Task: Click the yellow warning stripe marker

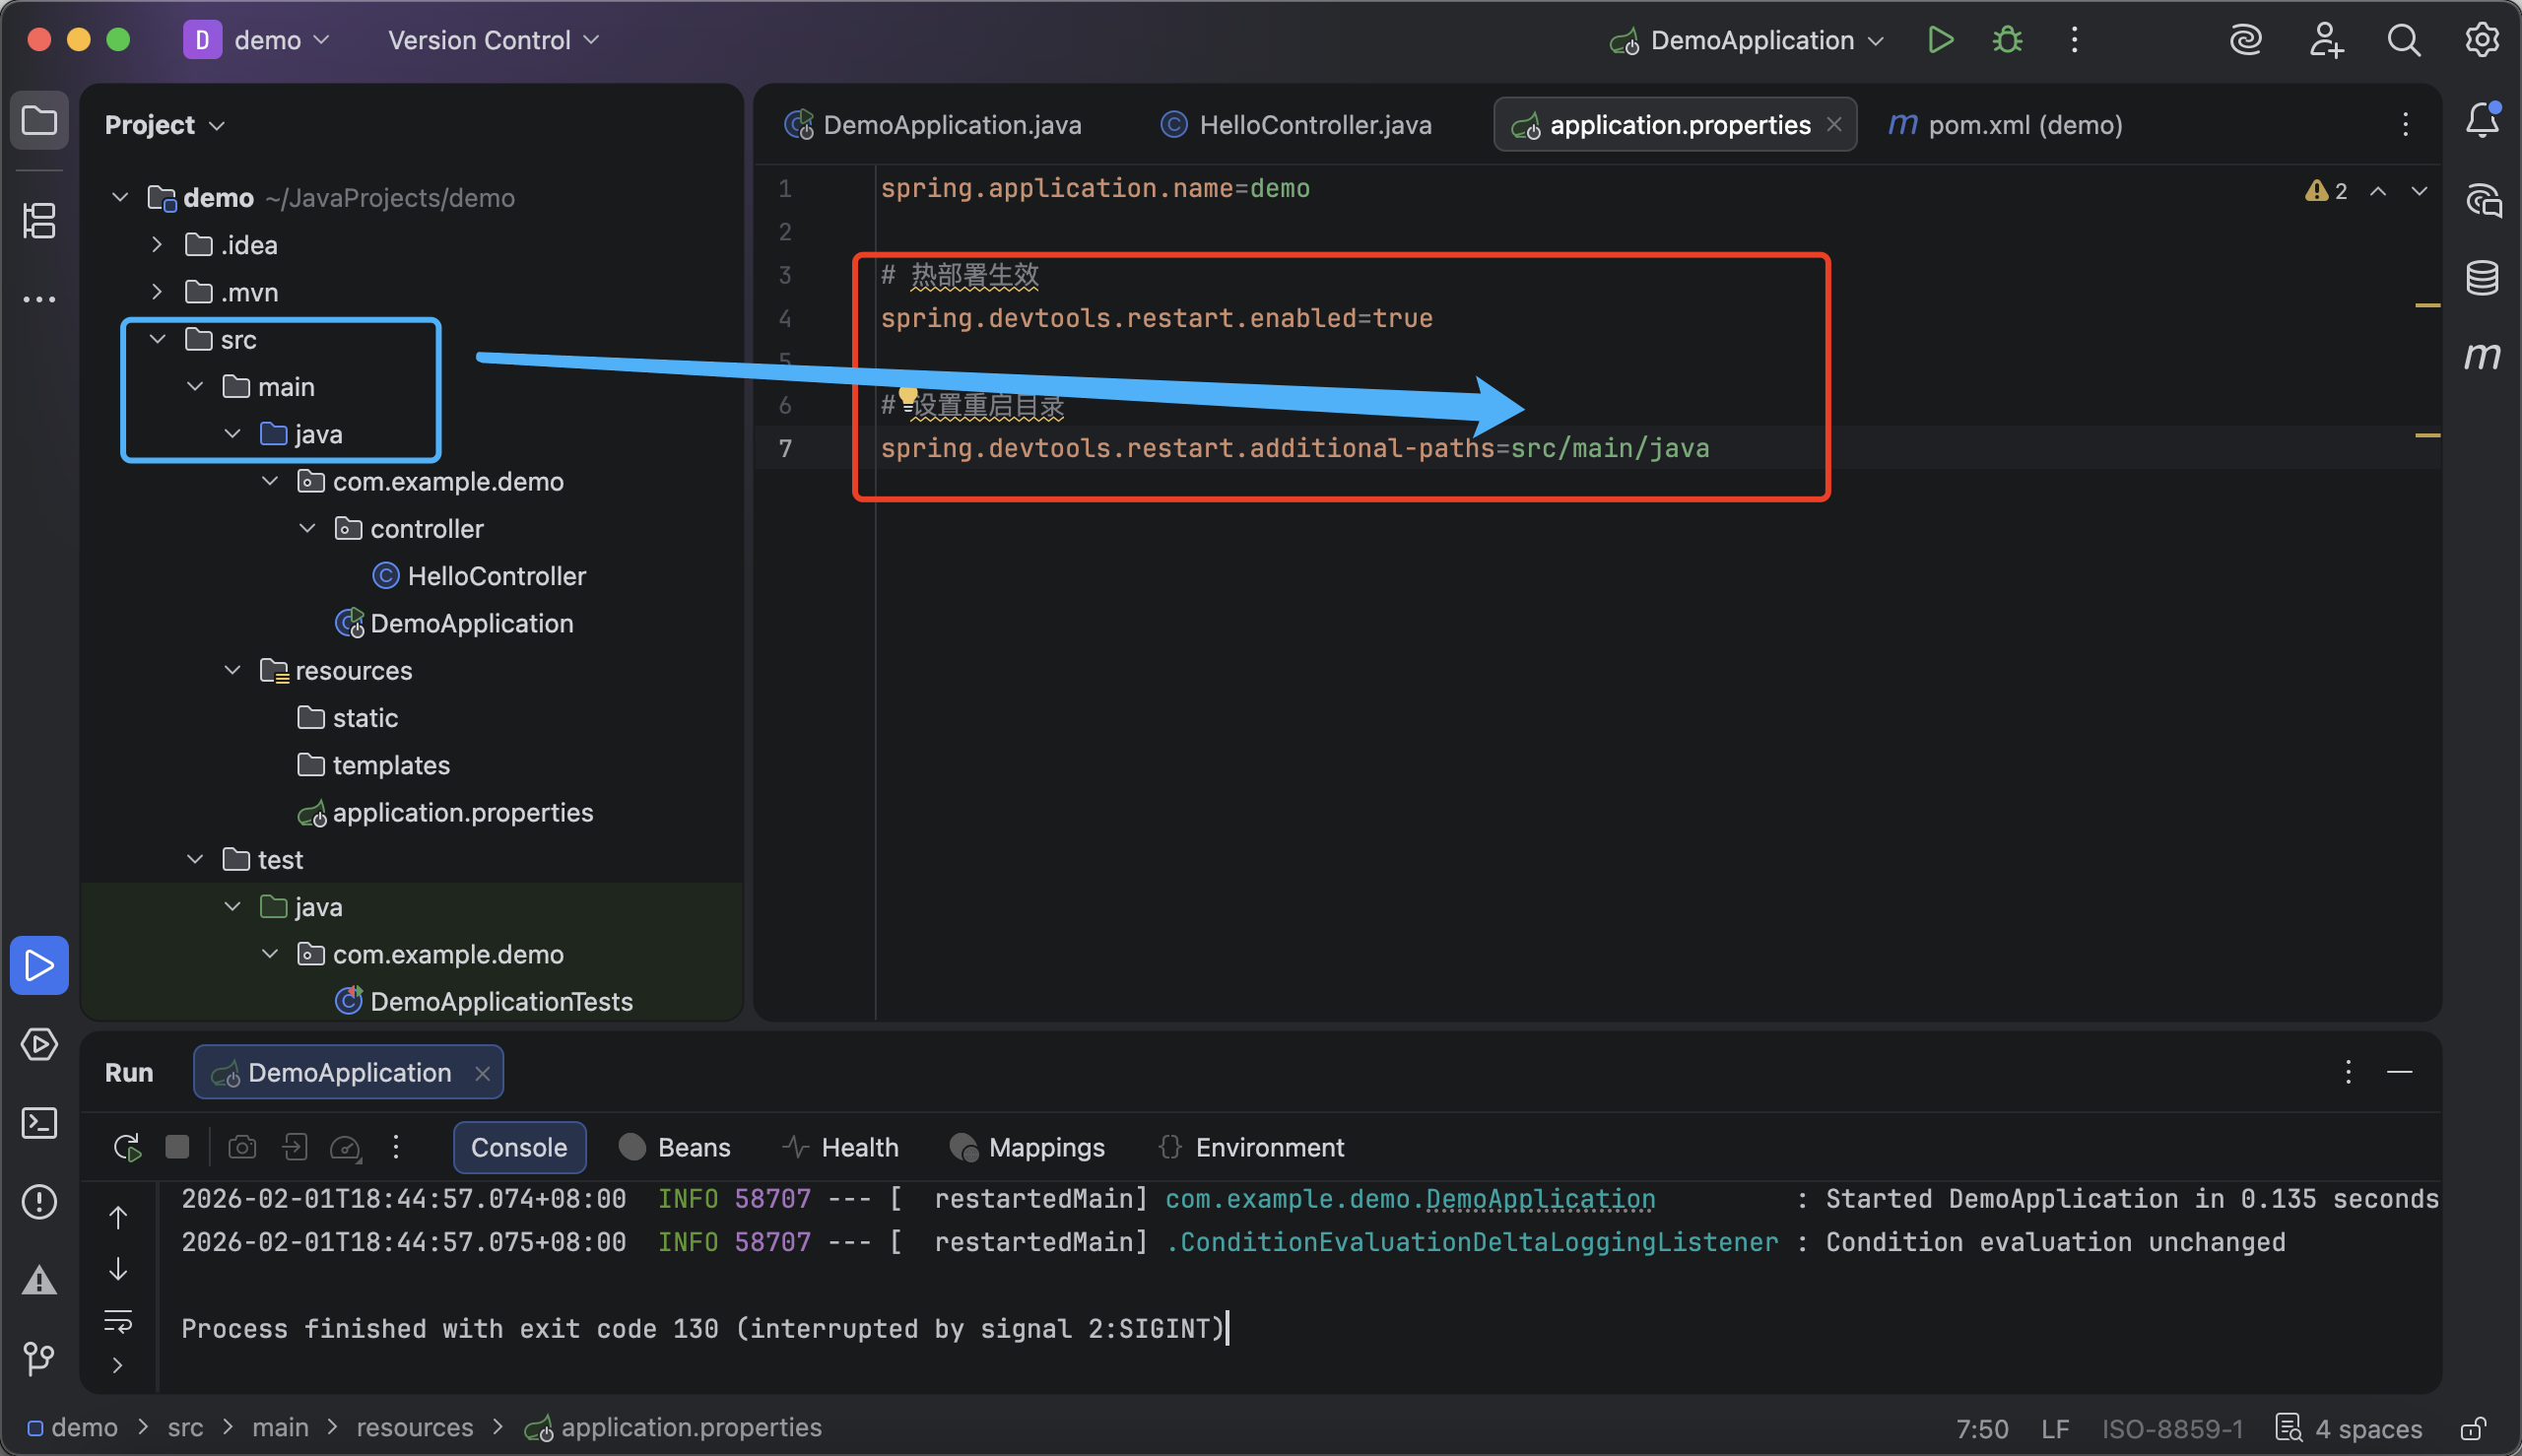Action: point(2428,305)
